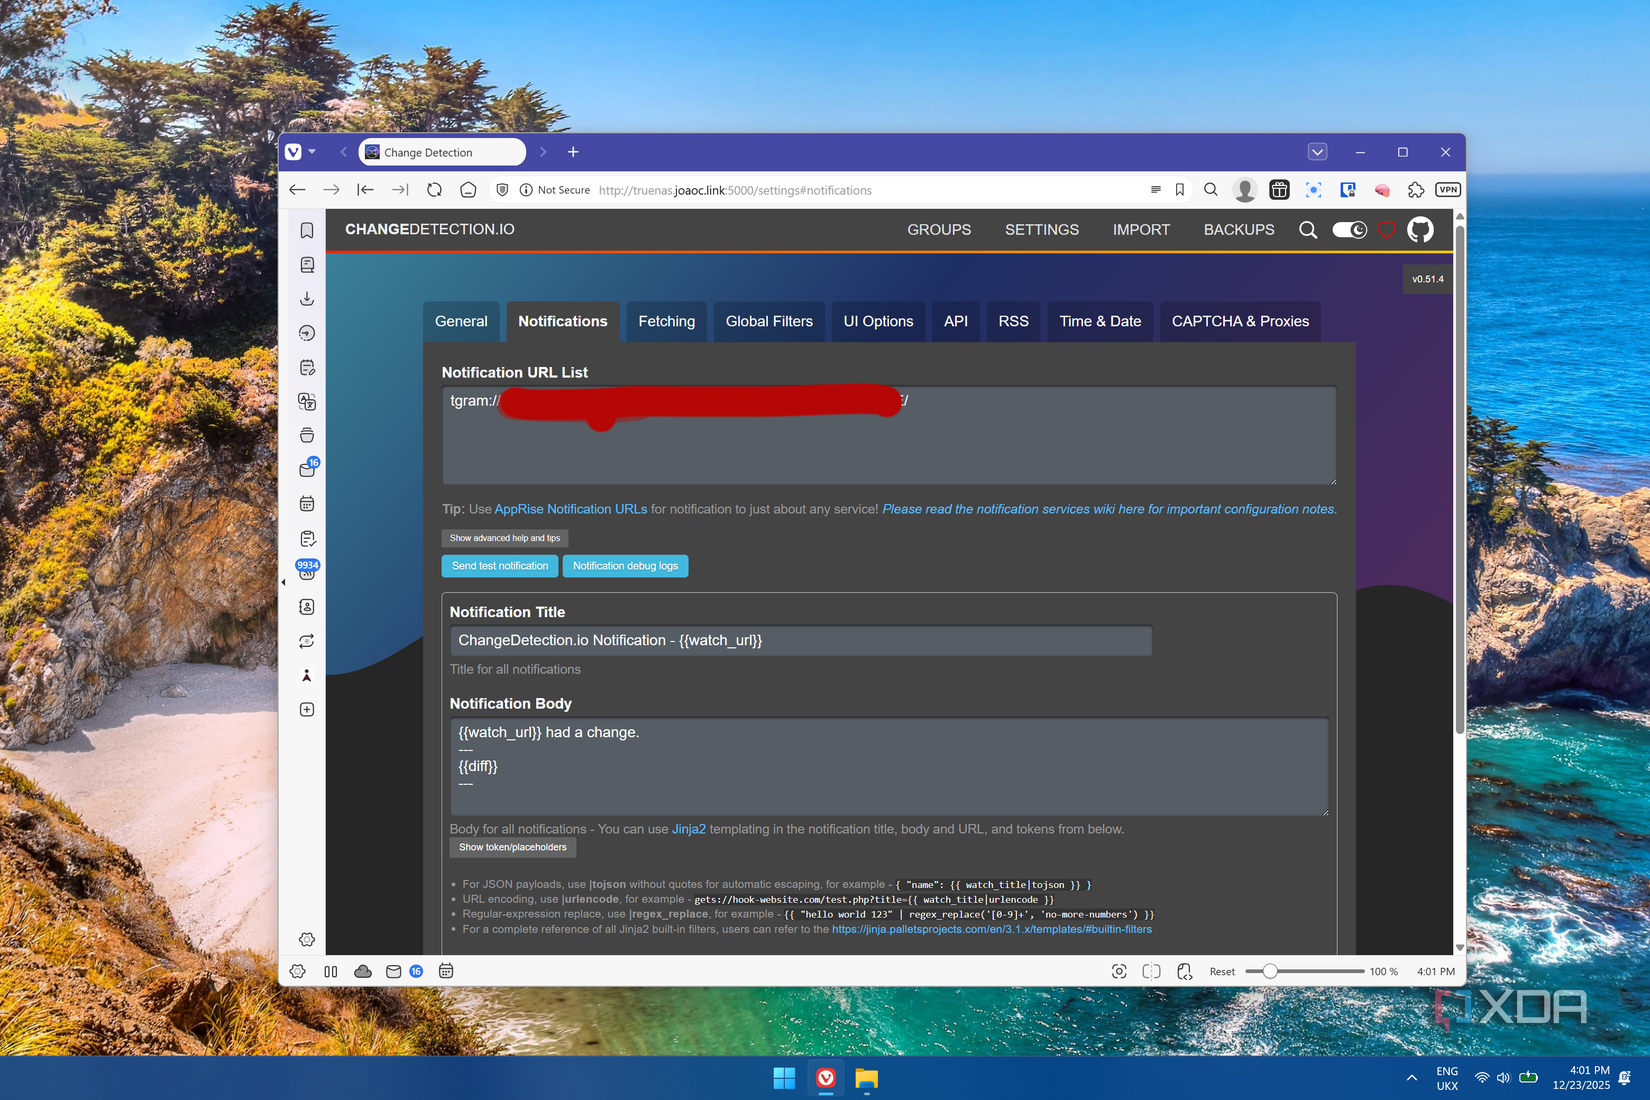Switch to the Fetching tab
The width and height of the screenshot is (1650, 1100).
[666, 322]
